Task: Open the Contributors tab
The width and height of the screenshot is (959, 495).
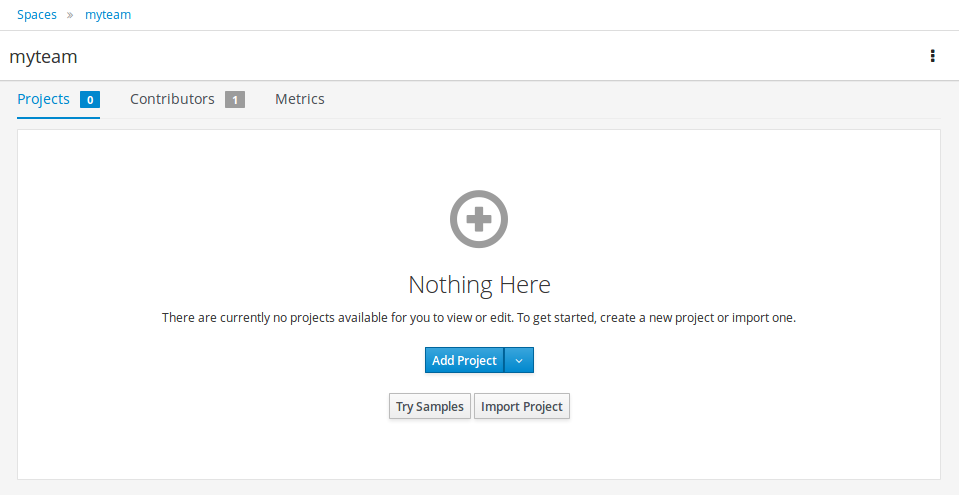Action: (x=187, y=100)
